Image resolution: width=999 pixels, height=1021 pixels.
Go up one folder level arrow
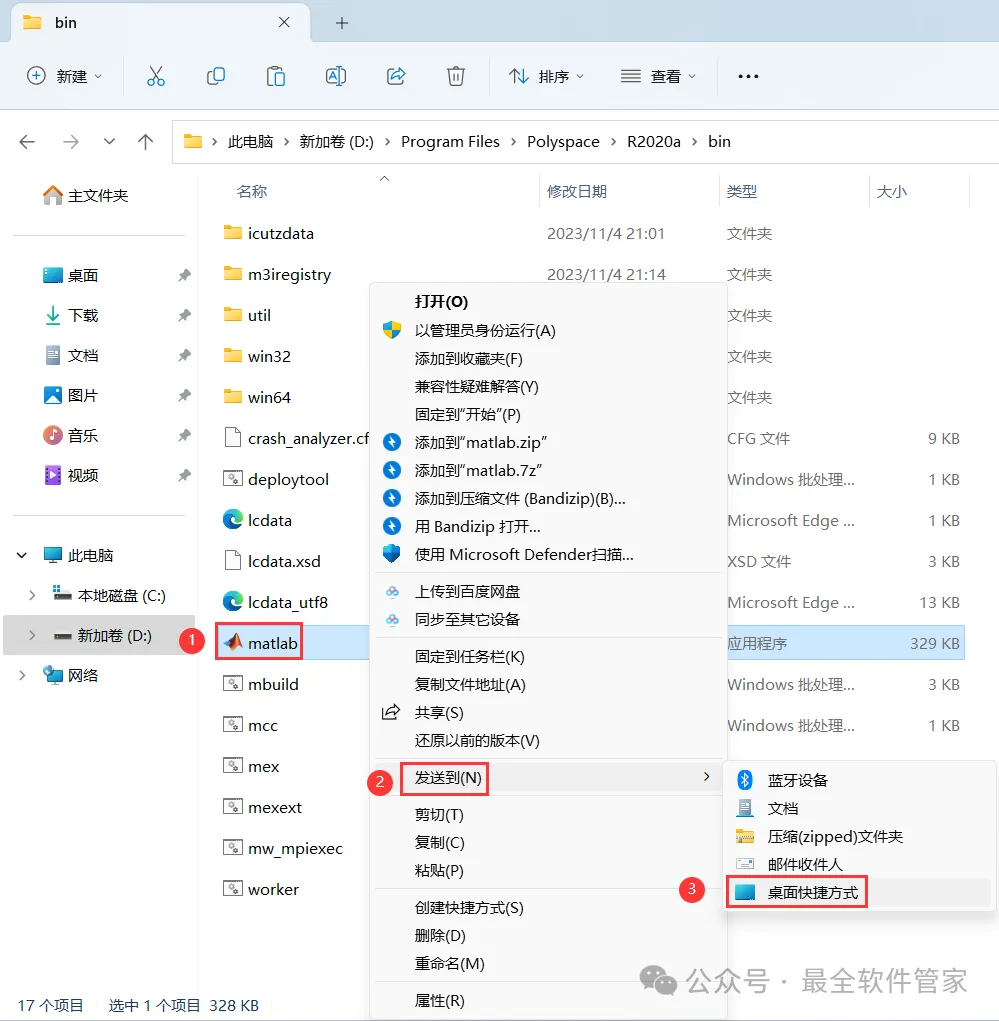tap(145, 141)
